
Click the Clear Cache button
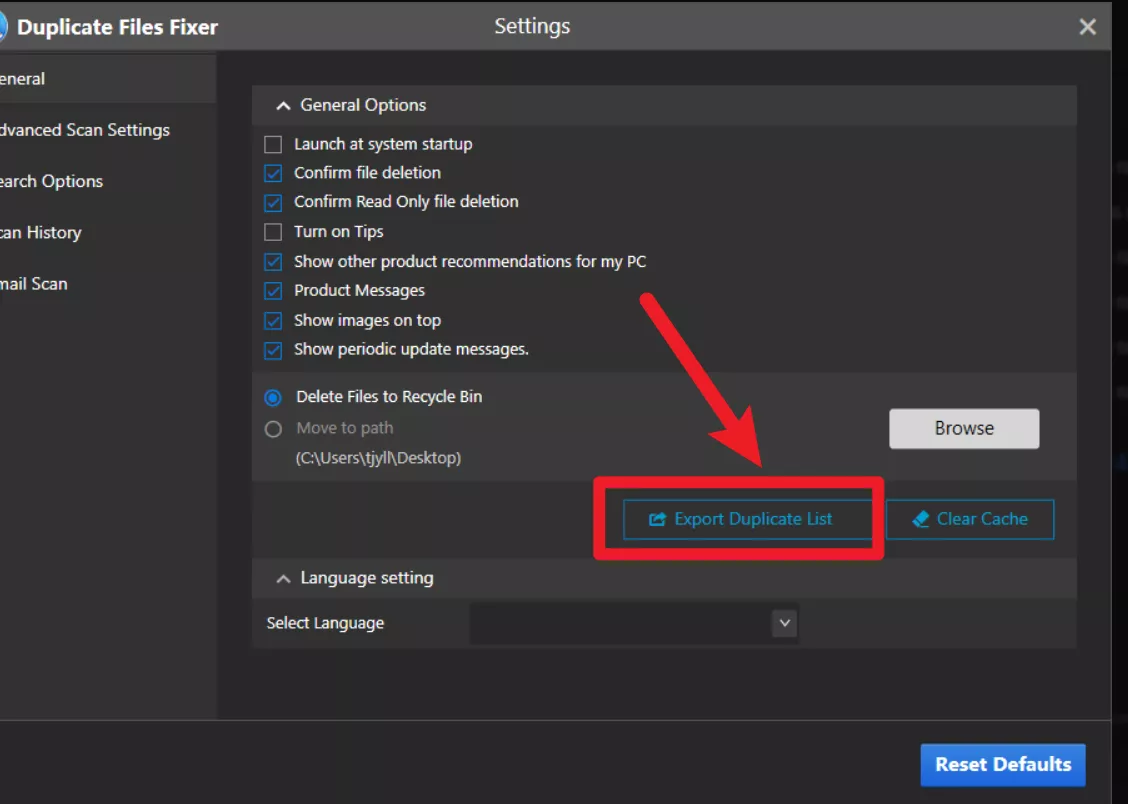[970, 519]
